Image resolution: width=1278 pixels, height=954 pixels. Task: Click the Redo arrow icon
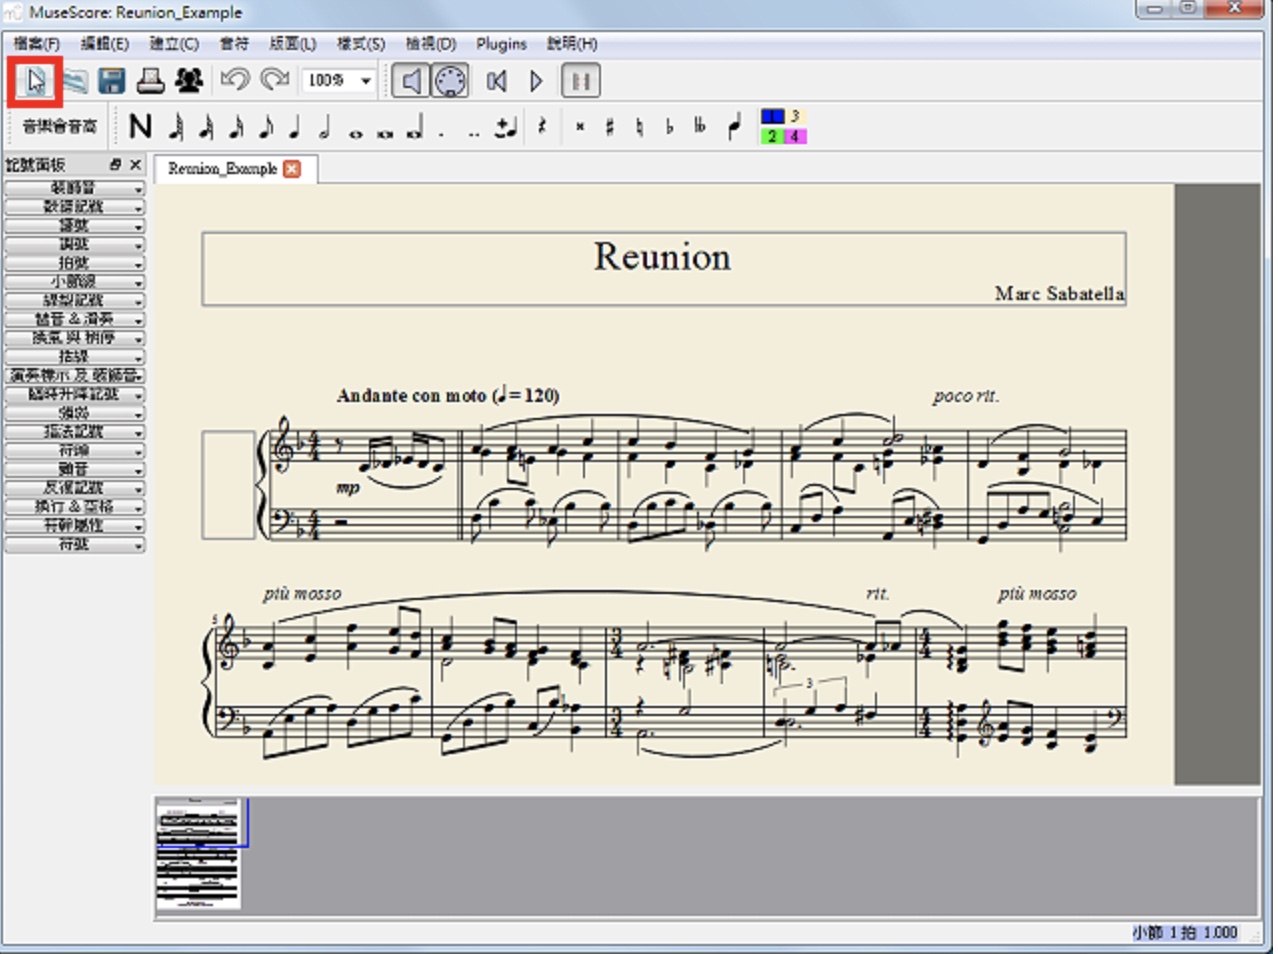(x=274, y=80)
